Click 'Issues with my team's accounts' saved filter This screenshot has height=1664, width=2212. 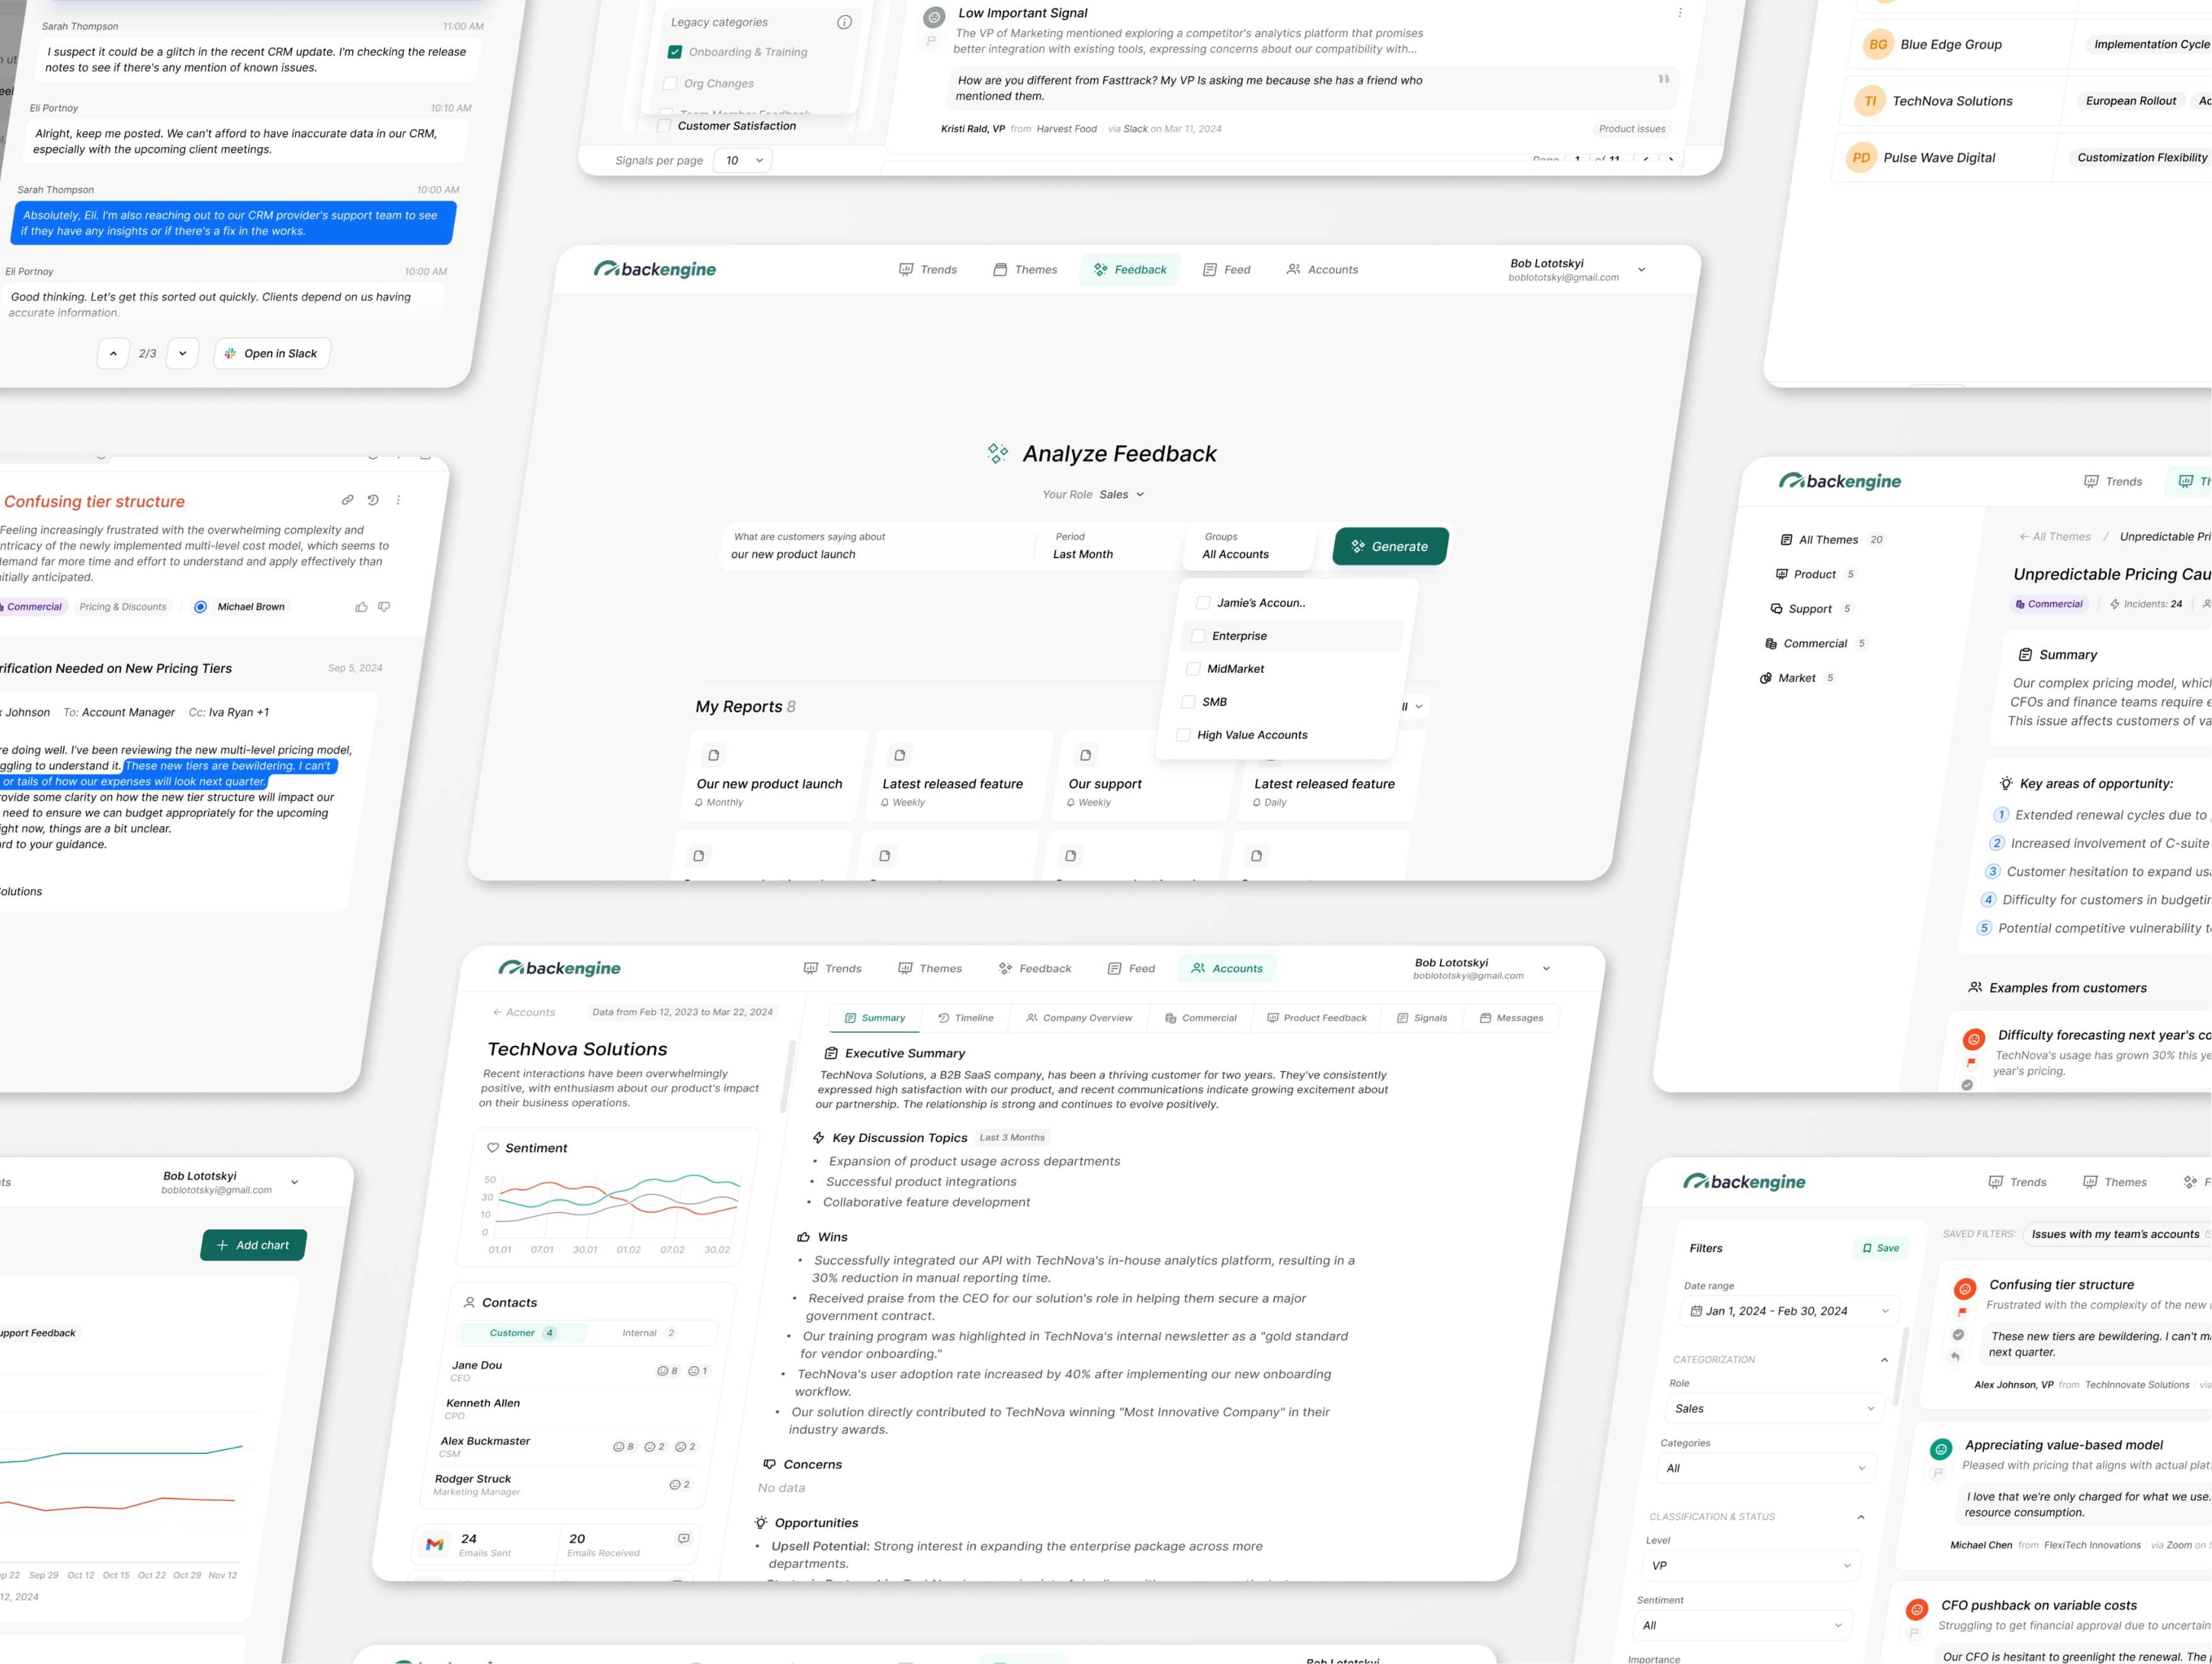click(2116, 1234)
